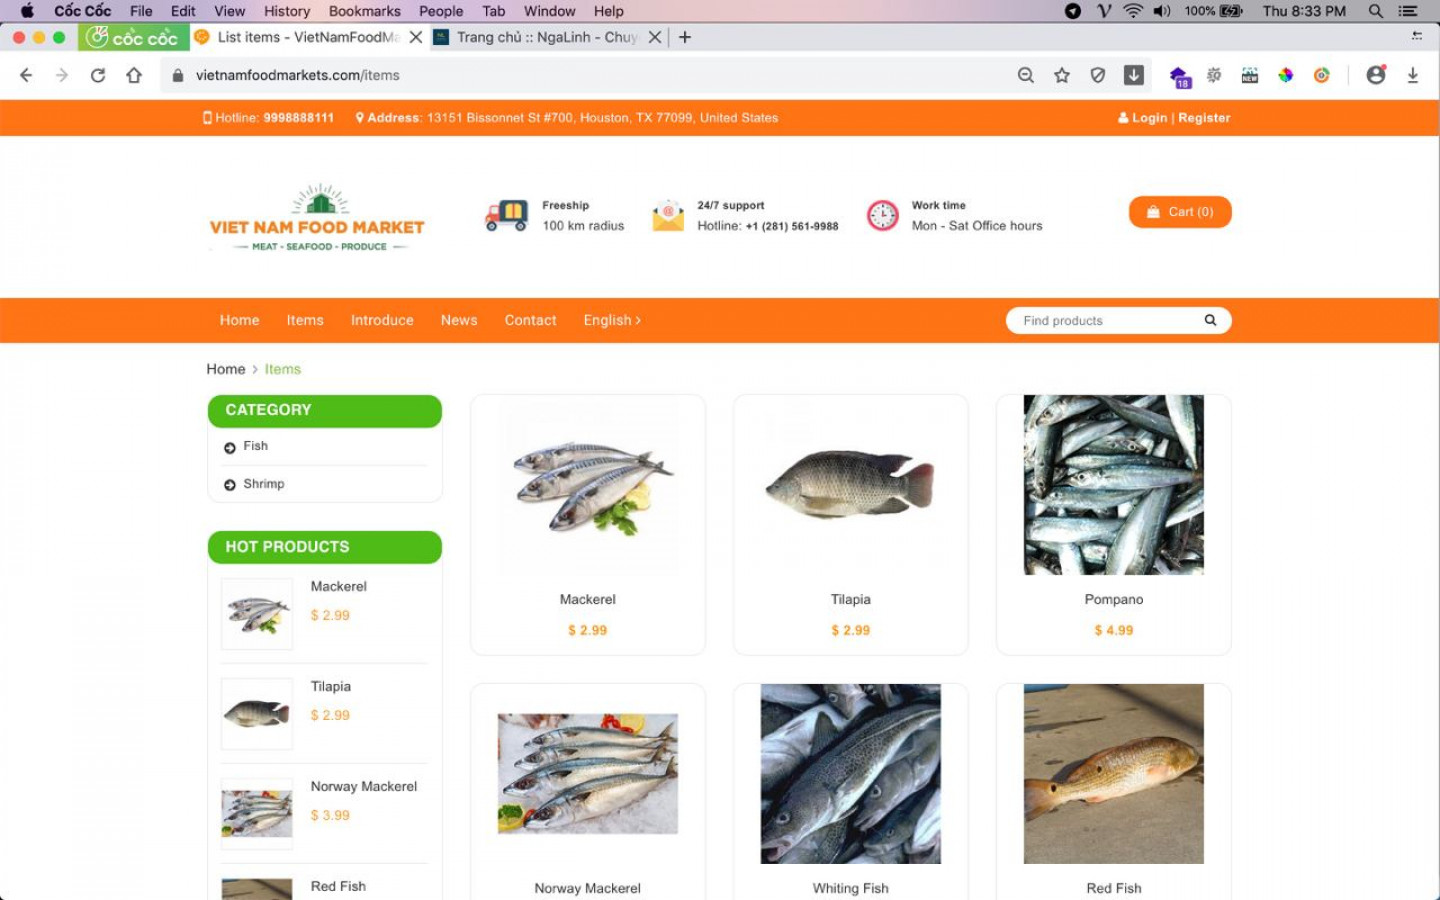Open Norway Mackerel thumbnail in Hot Products
The image size is (1440, 900).
tap(257, 814)
